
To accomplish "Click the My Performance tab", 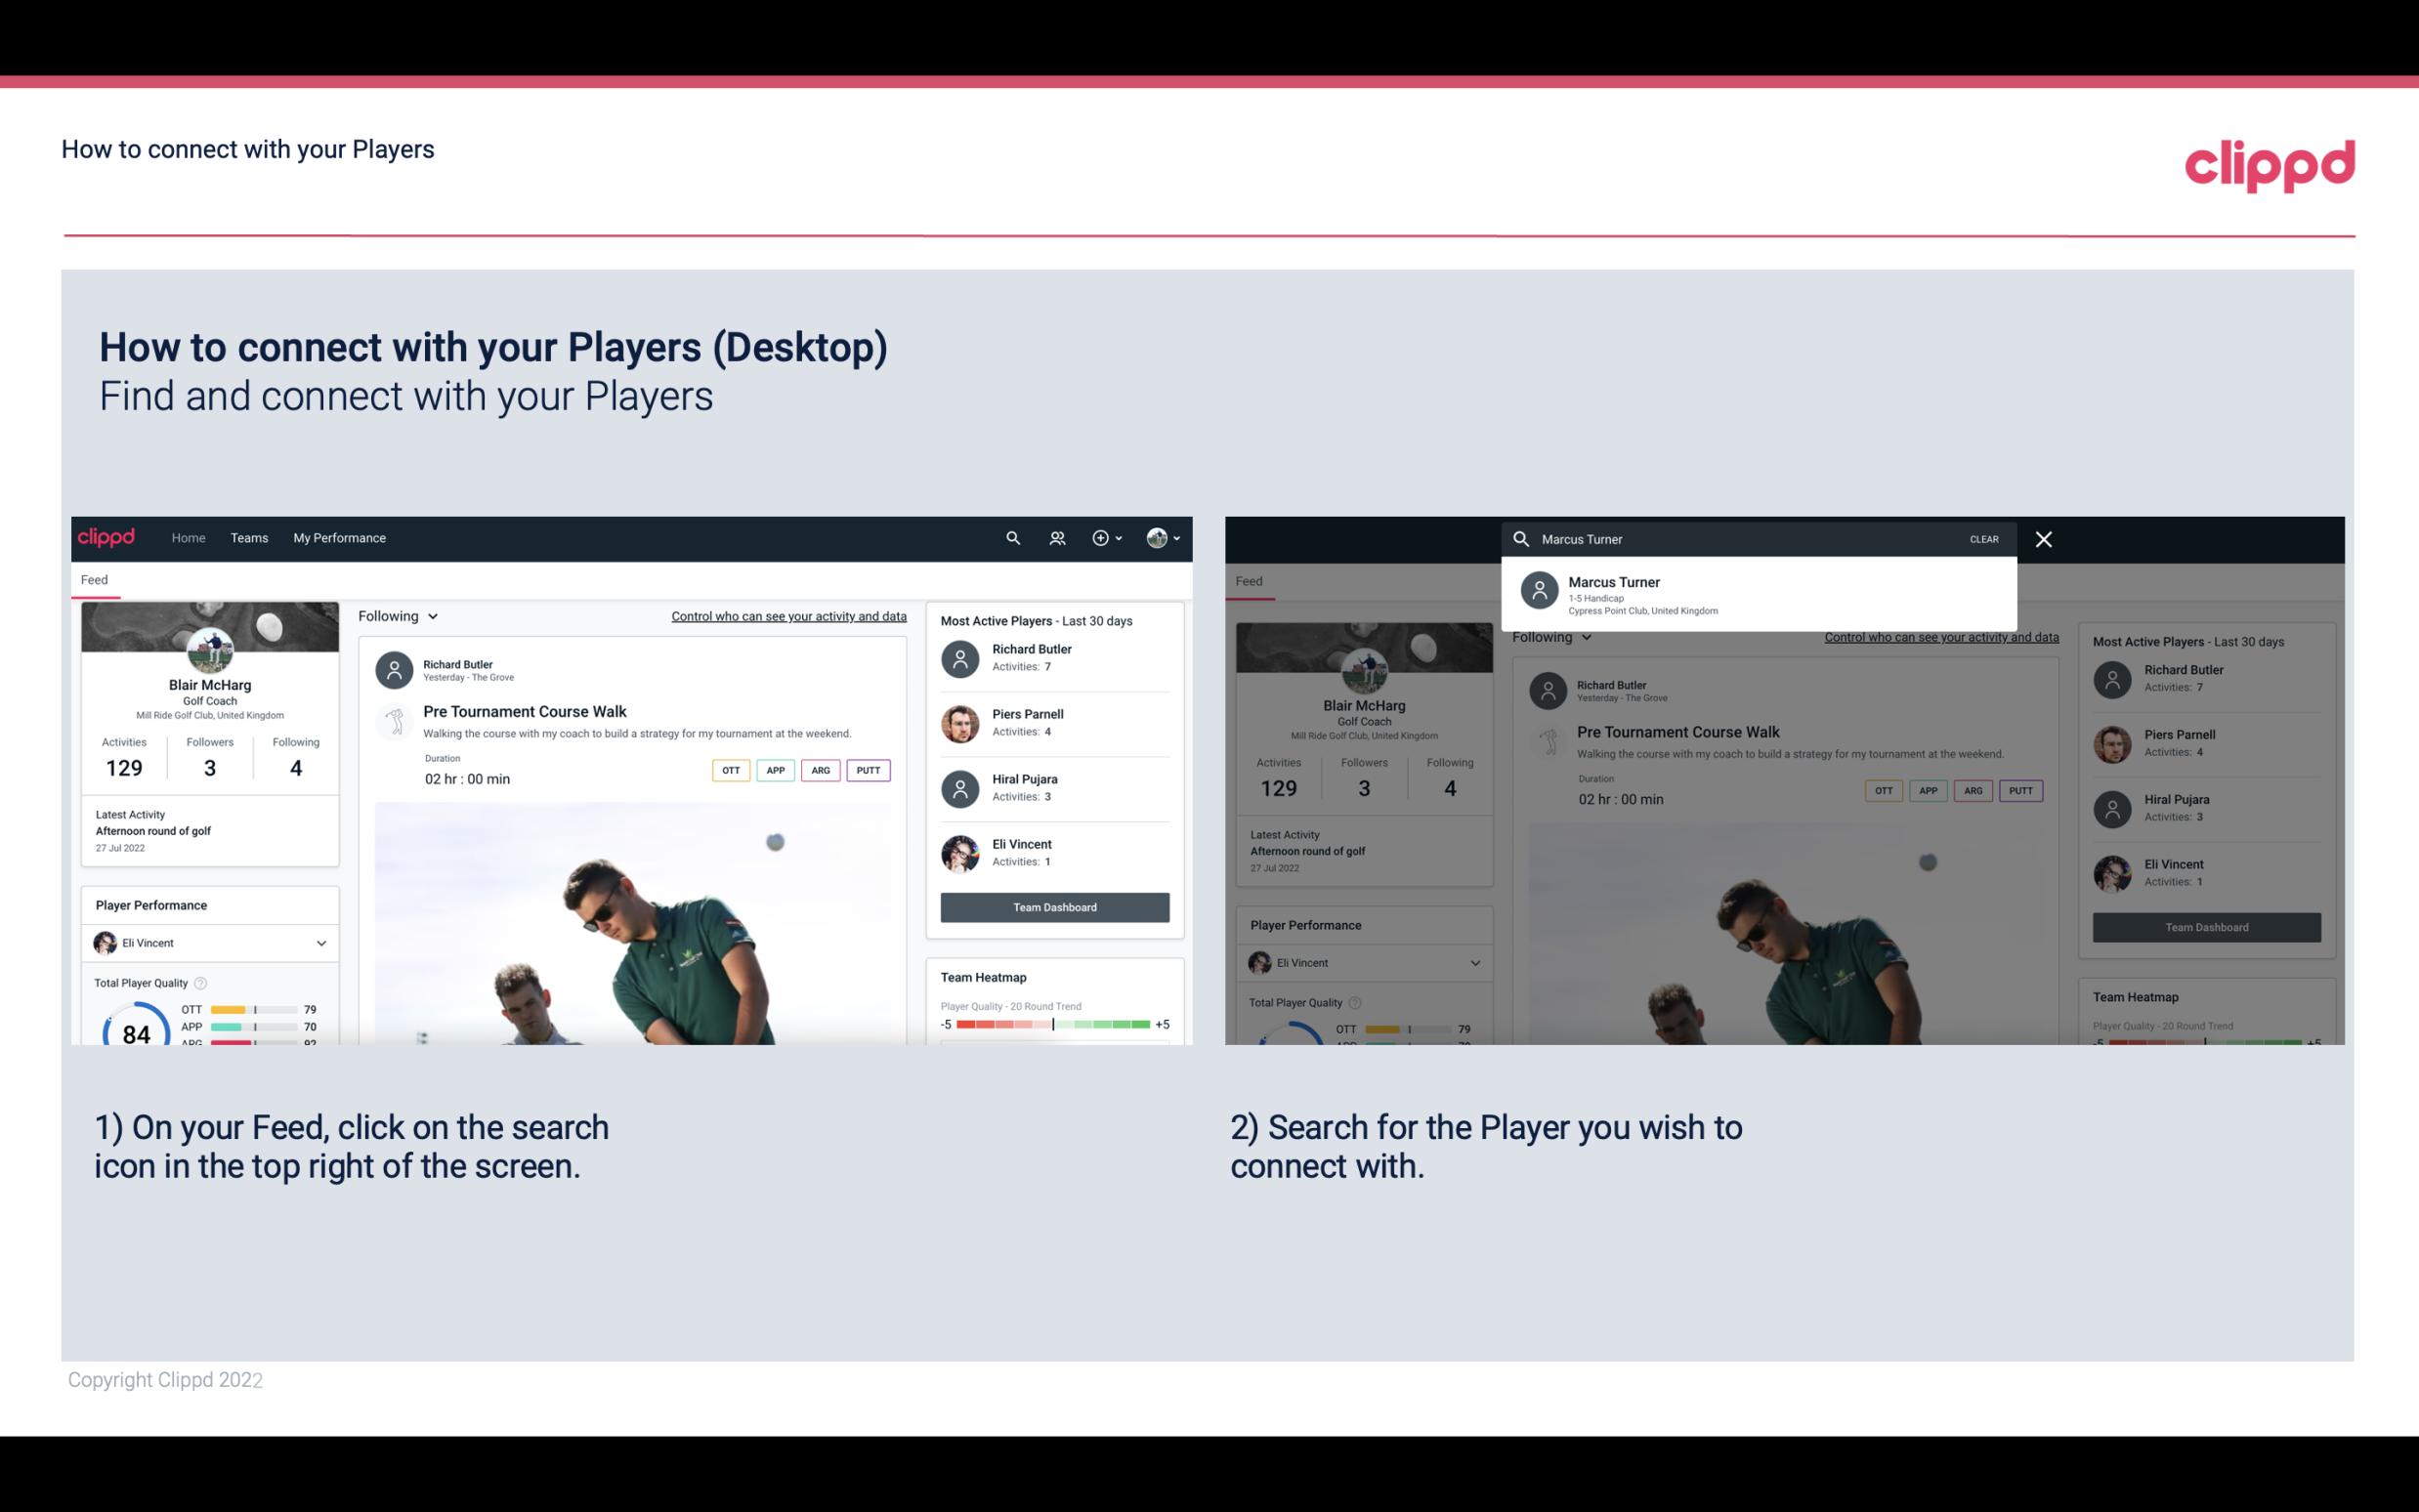I will pyautogui.click(x=340, y=536).
